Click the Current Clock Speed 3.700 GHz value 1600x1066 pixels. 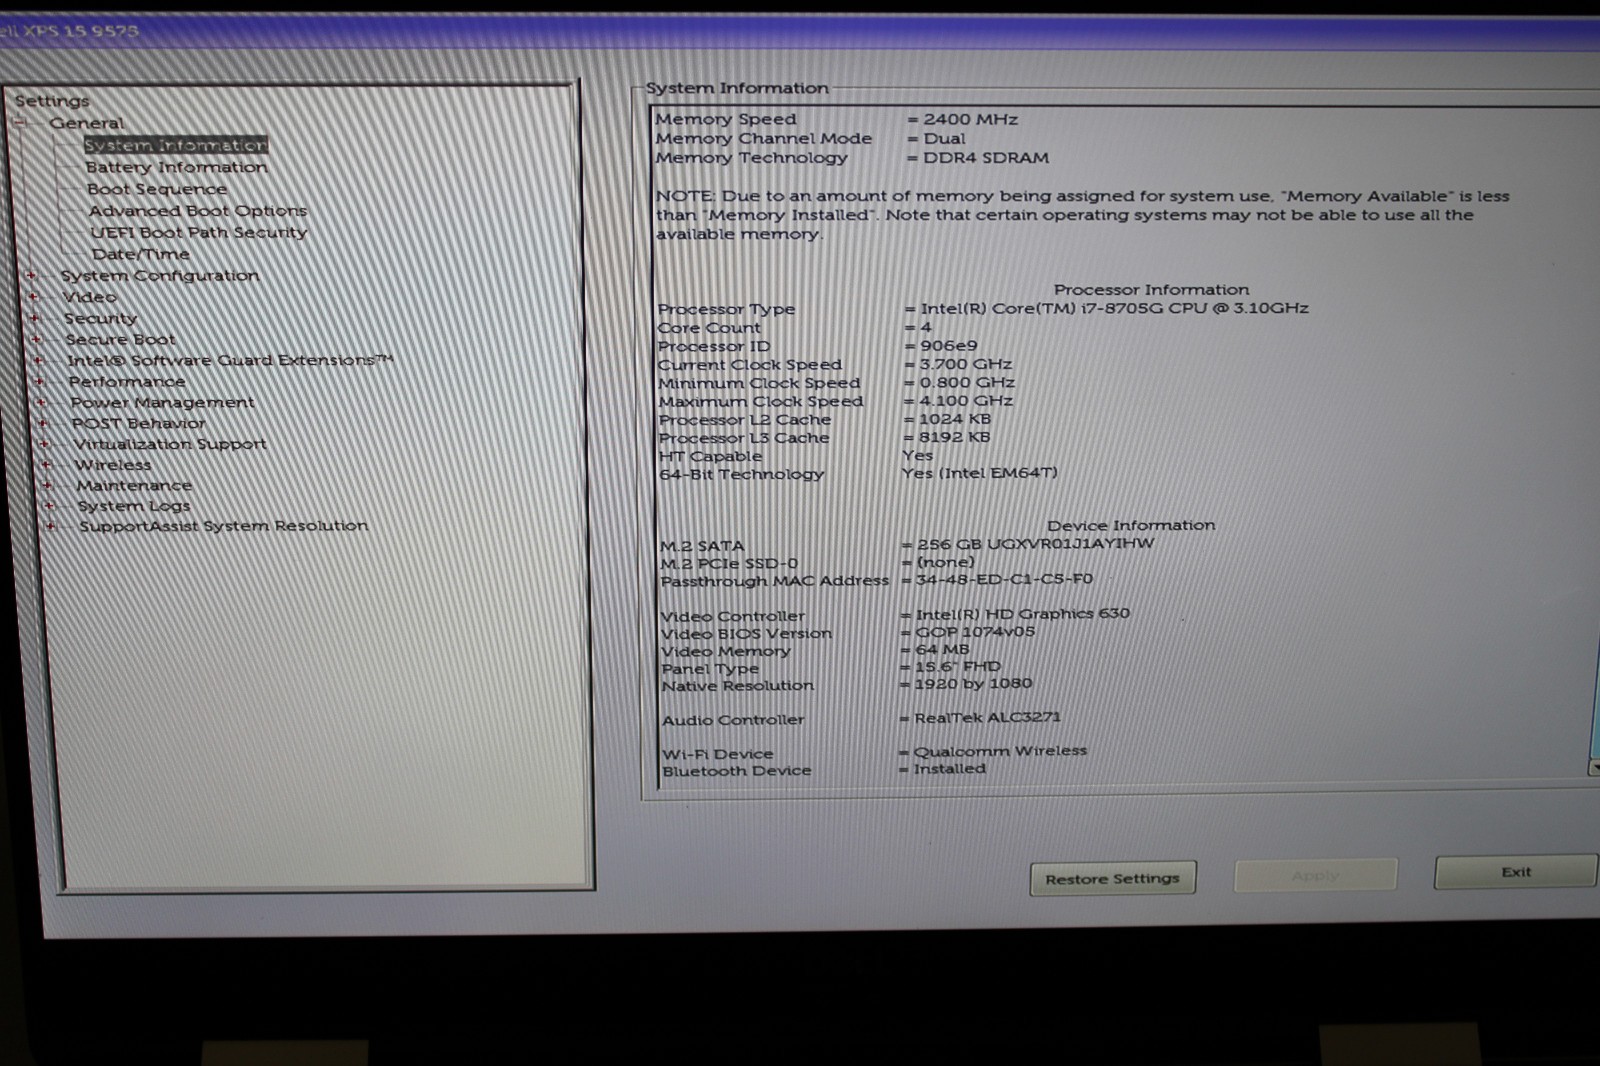click(965, 364)
